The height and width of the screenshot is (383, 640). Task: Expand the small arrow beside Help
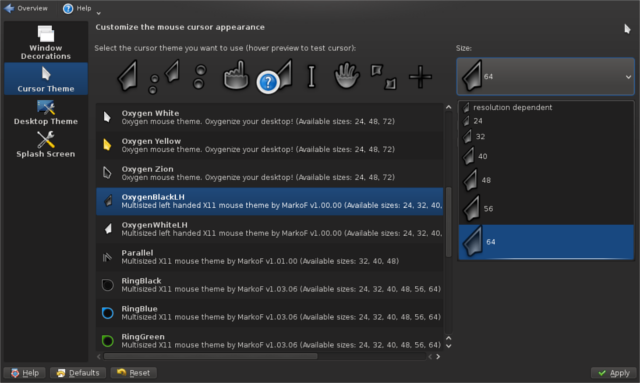98,13
